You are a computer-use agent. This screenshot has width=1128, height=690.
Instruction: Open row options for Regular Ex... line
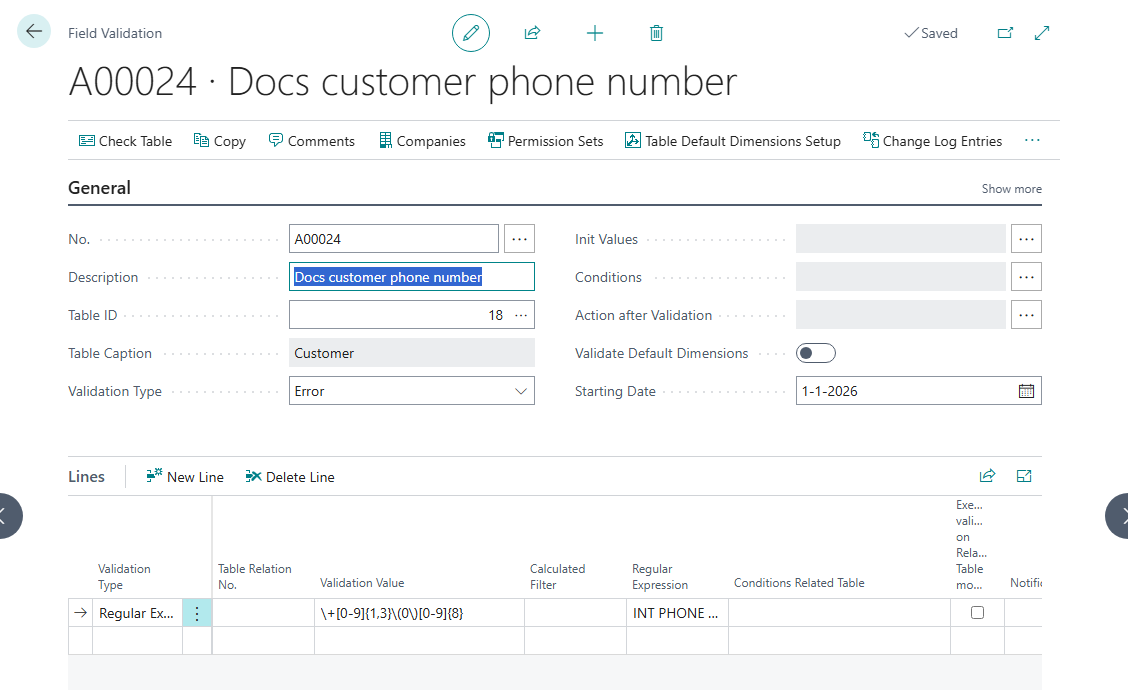pyautogui.click(x=196, y=613)
